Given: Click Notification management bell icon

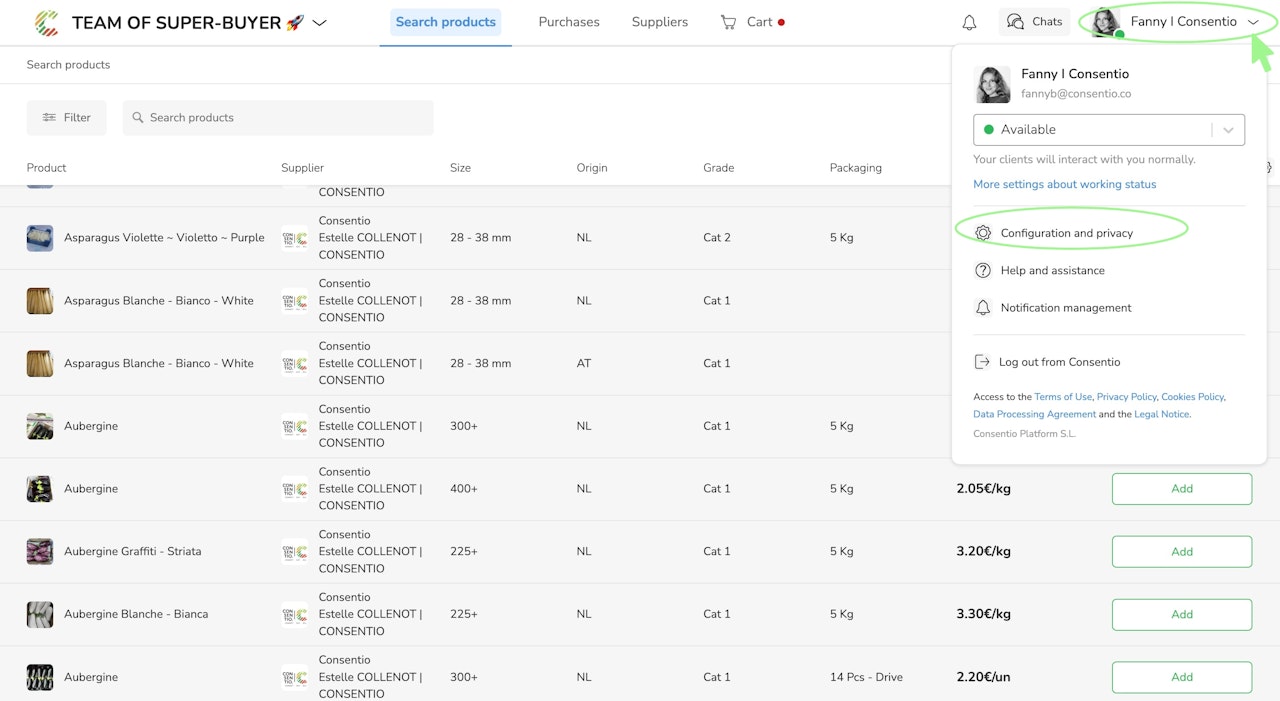Looking at the screenshot, I should (983, 308).
